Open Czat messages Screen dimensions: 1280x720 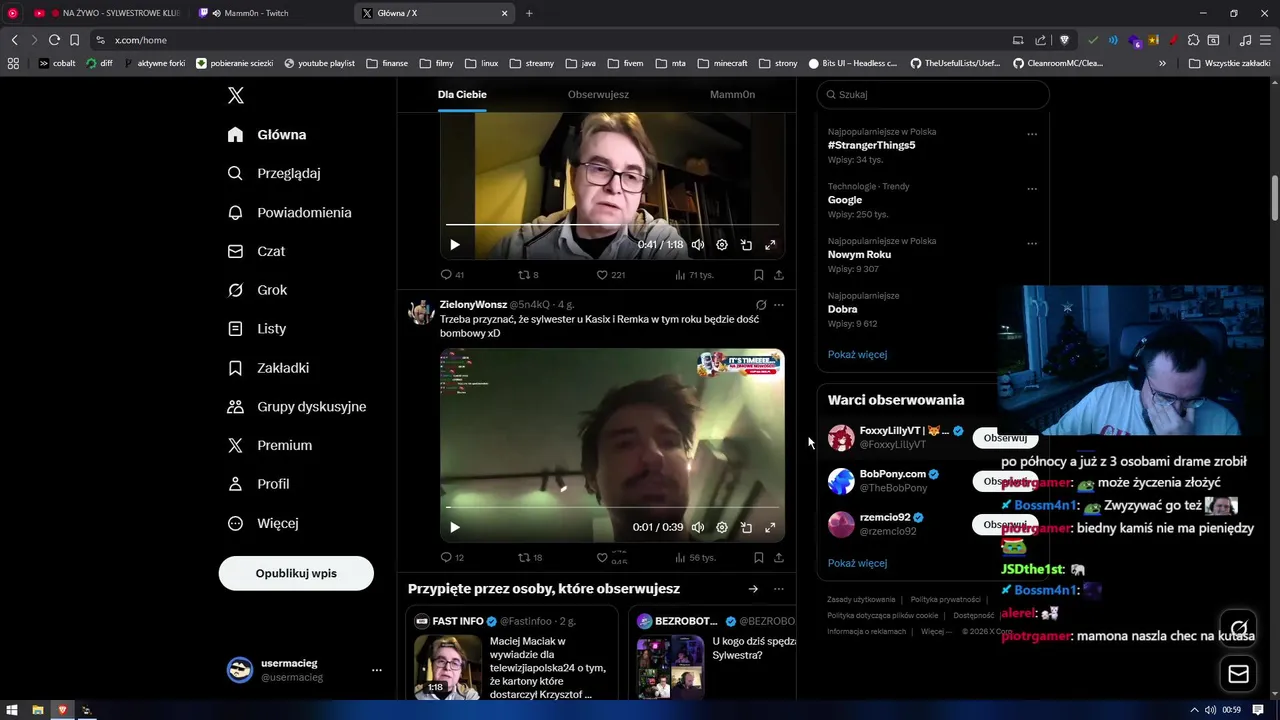pyautogui.click(x=256, y=251)
